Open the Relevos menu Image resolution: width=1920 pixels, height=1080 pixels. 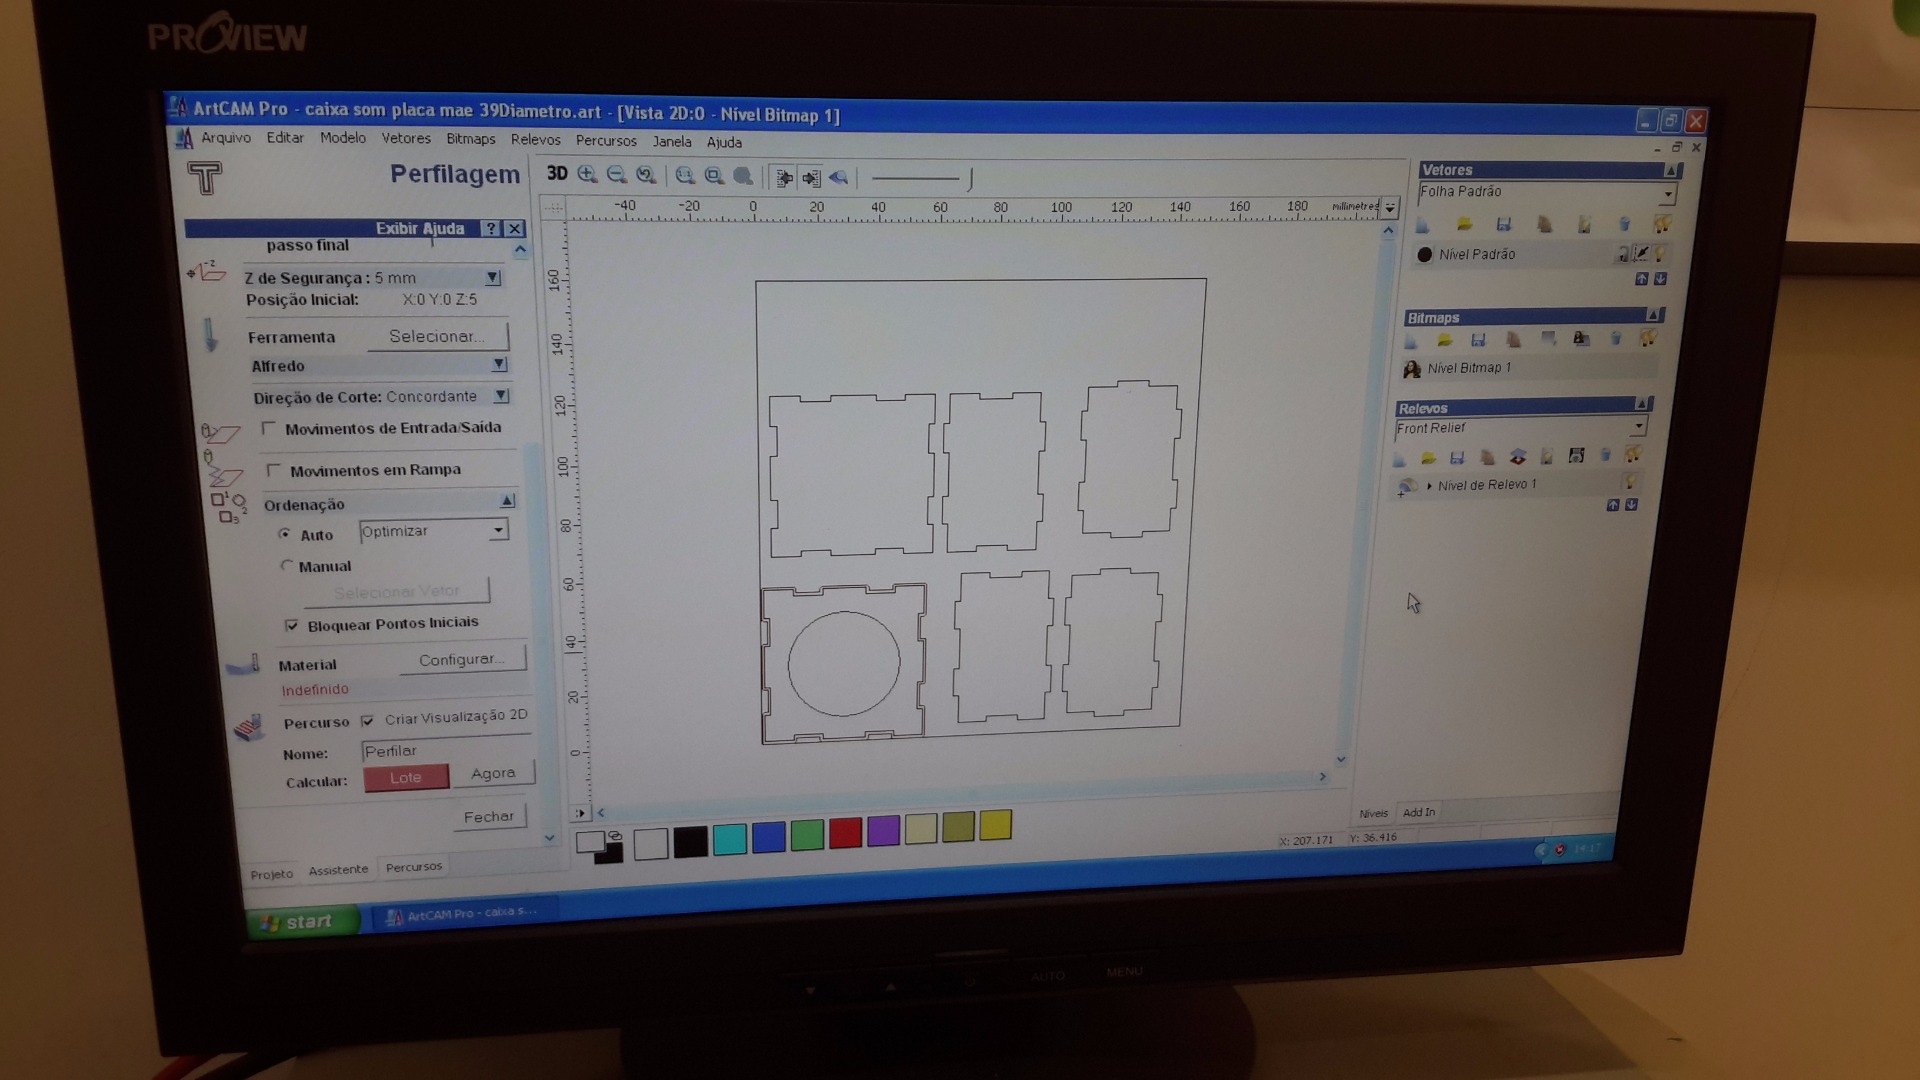[x=536, y=140]
